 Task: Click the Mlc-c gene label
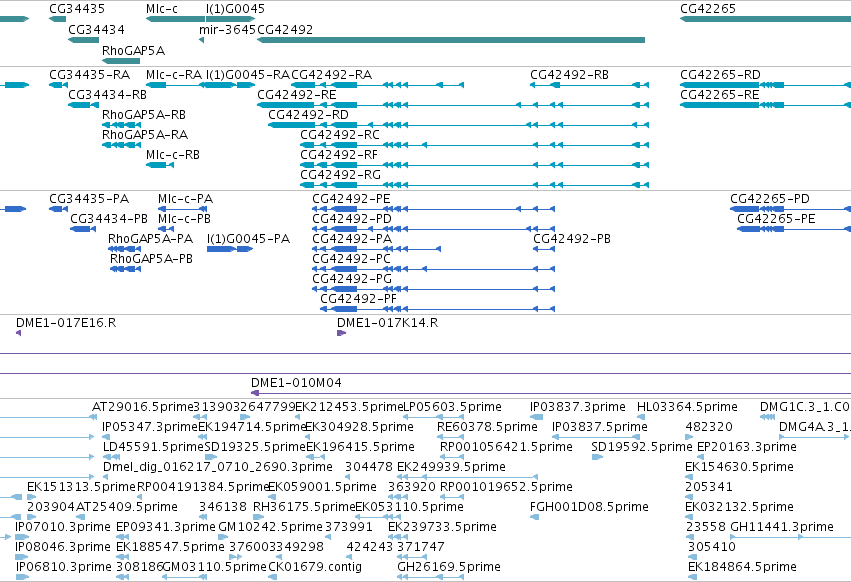pyautogui.click(x=162, y=9)
